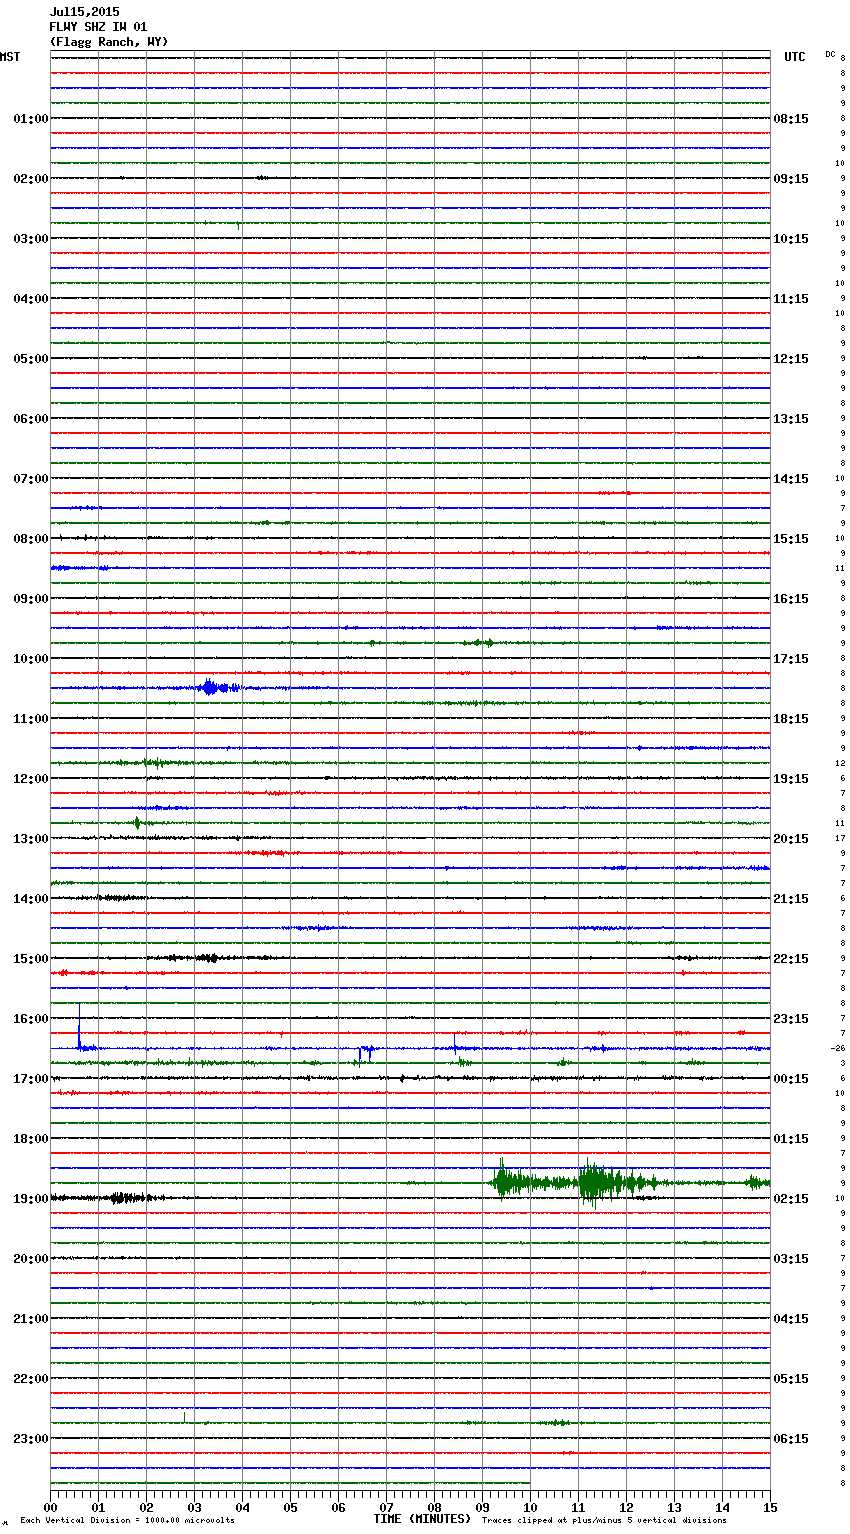Click the TIME (MINUTES) axis title
Image resolution: width=850 pixels, height=1534 pixels.
pos(422,1519)
